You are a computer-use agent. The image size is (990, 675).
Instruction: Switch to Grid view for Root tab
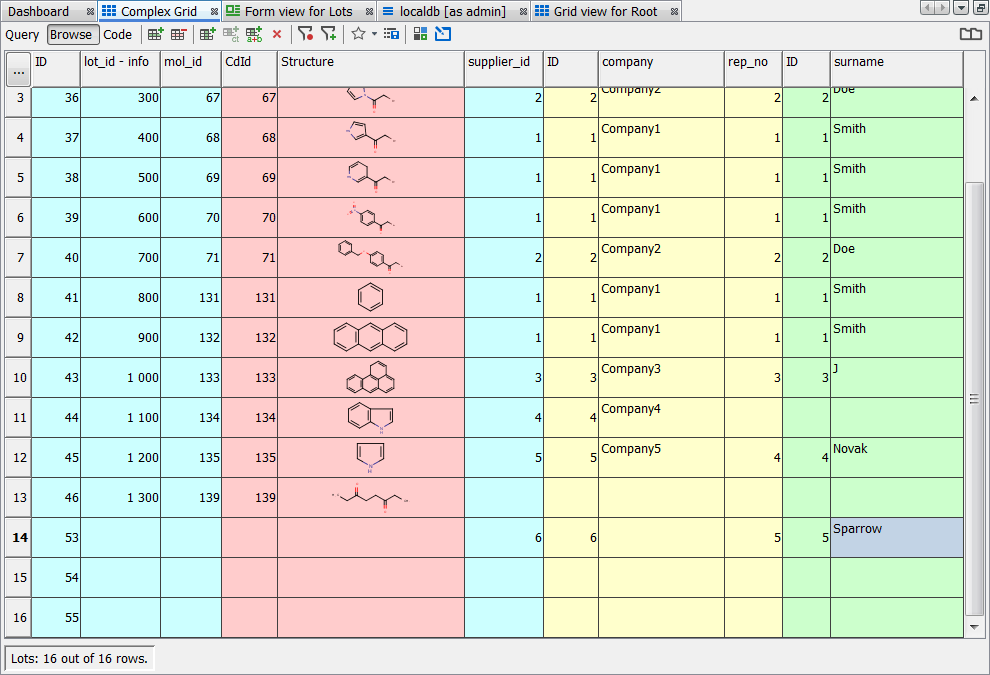coord(605,11)
